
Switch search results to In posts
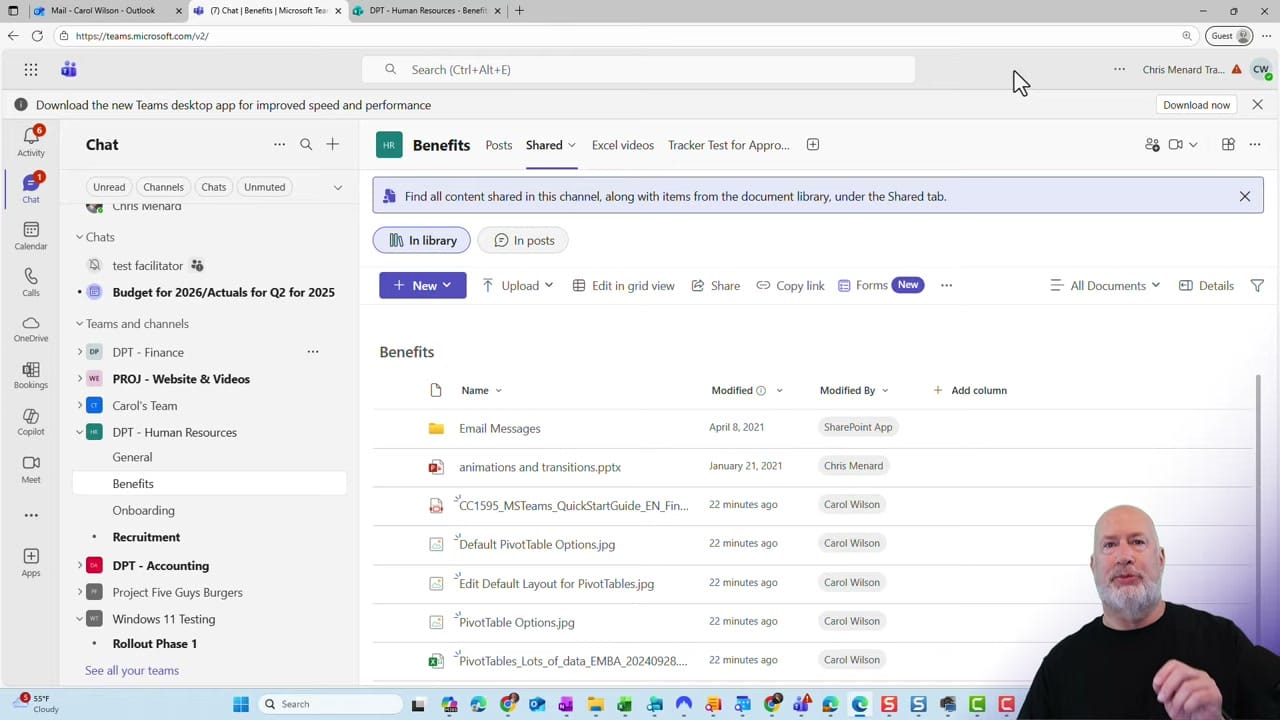click(x=524, y=240)
